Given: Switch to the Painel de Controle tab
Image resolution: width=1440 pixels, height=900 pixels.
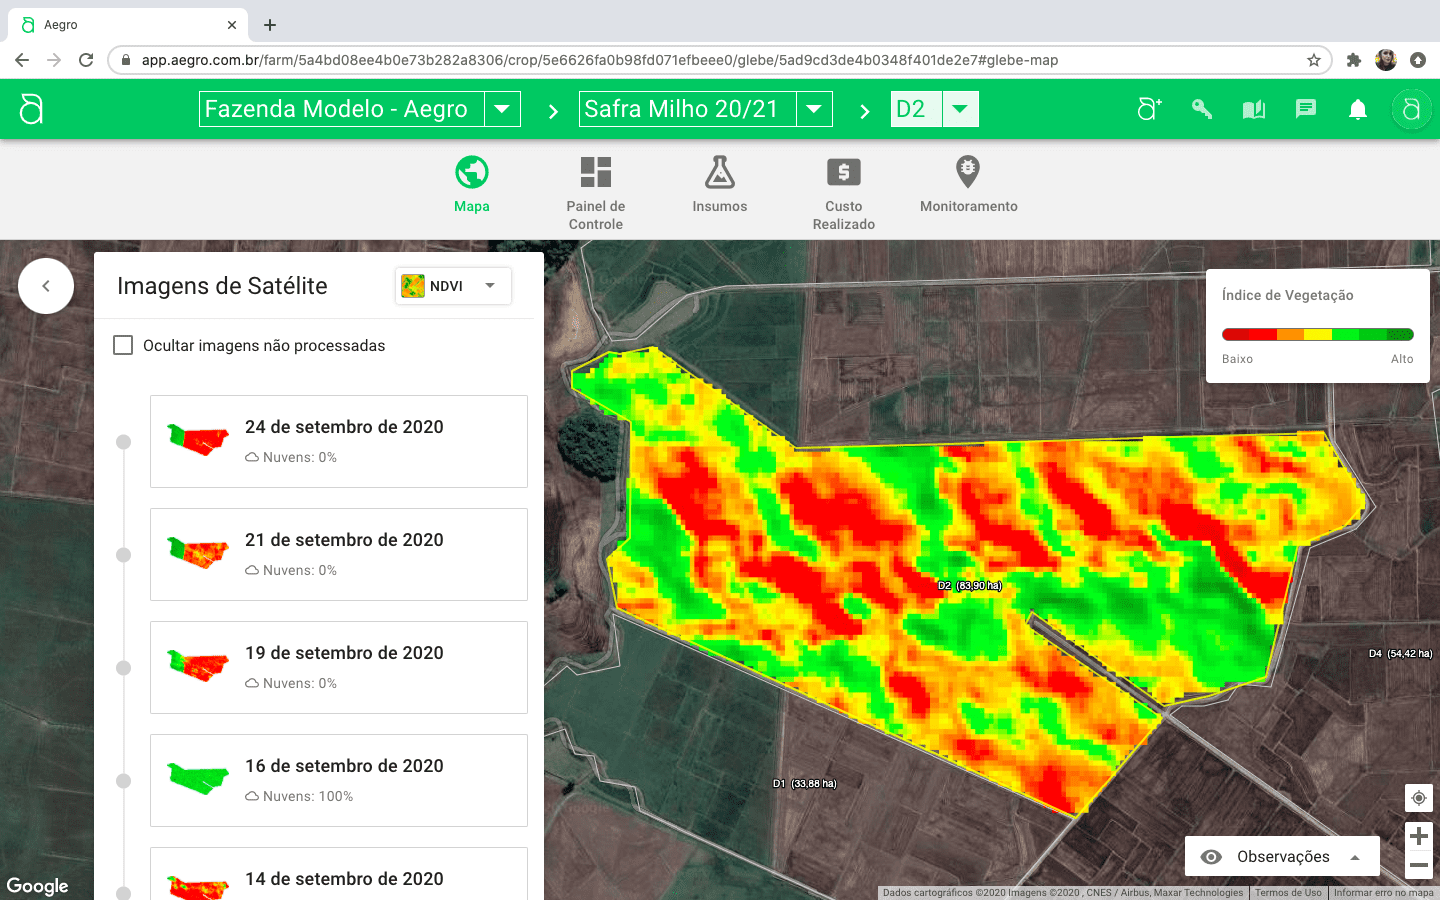Looking at the screenshot, I should (596, 192).
